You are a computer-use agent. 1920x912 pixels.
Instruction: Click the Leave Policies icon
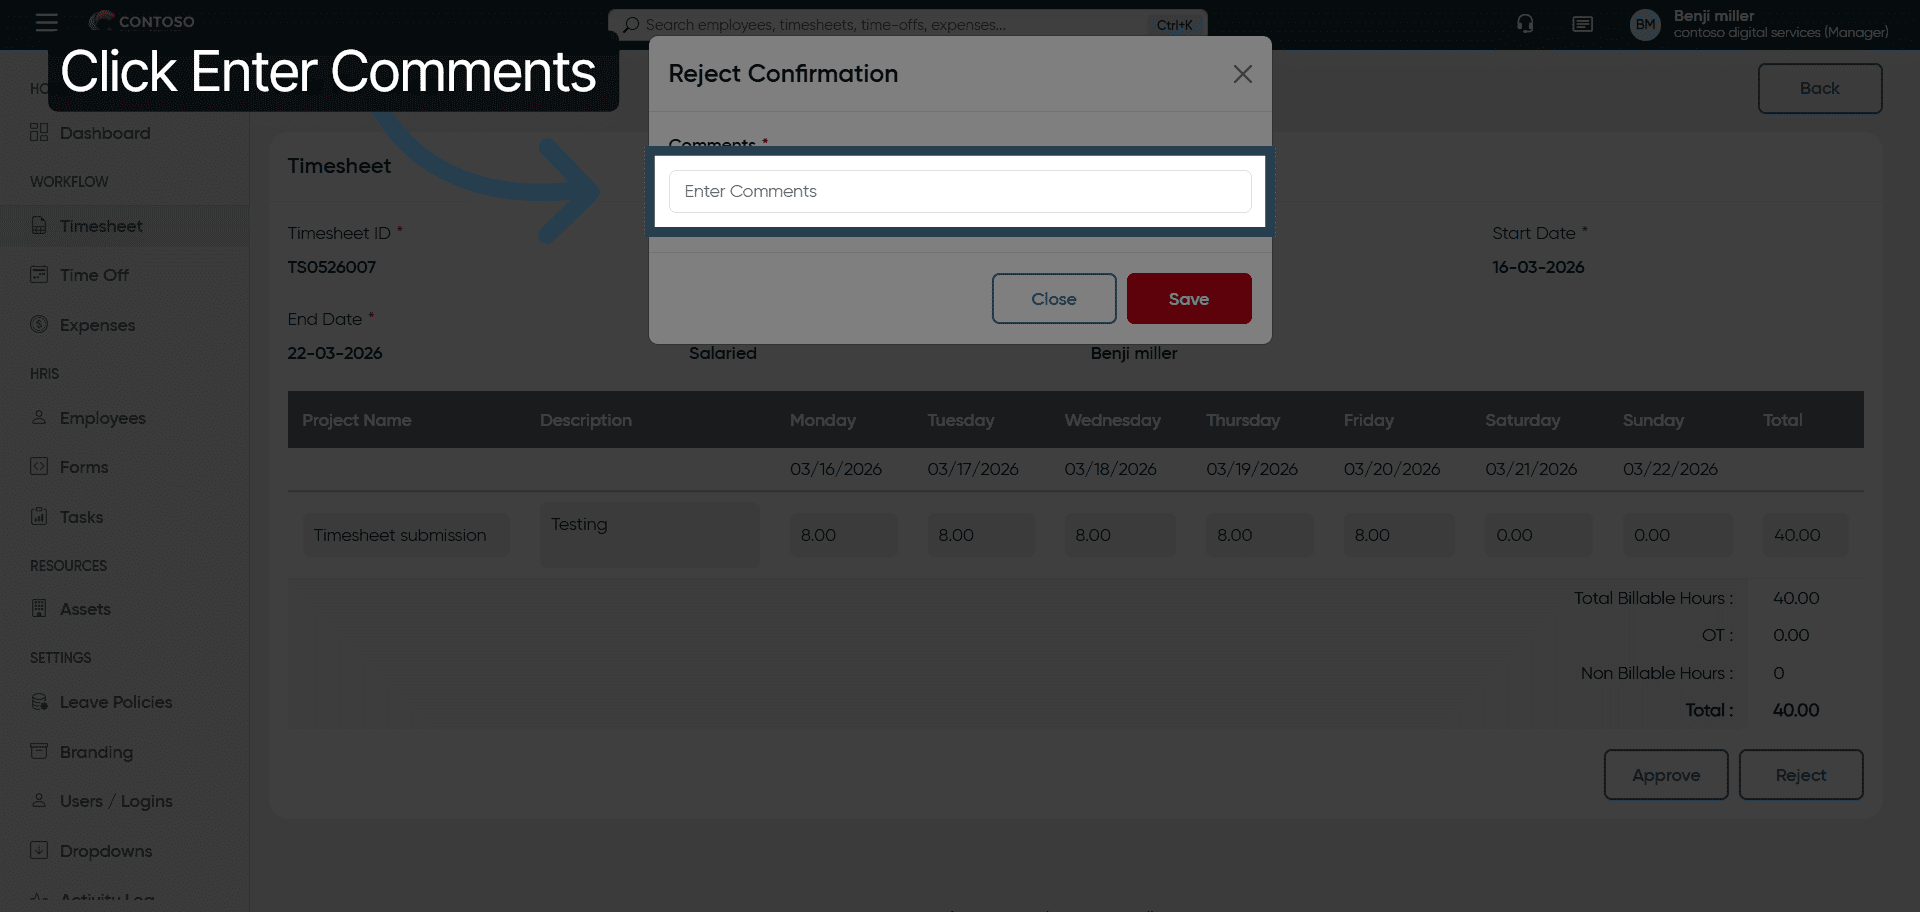39,702
